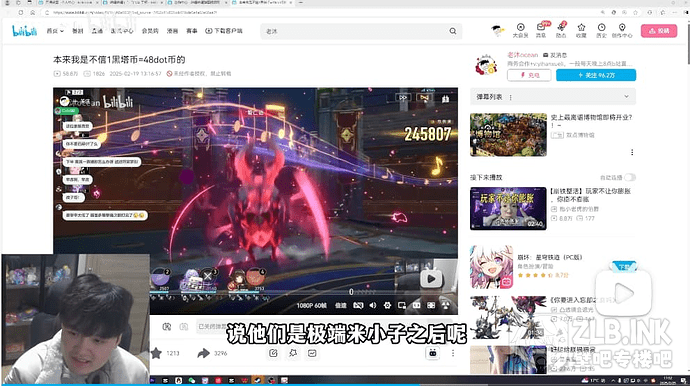This screenshot has width=690, height=386.
Task: Share the video via arrow icon 3296
Action: pyautogui.click(x=203, y=353)
